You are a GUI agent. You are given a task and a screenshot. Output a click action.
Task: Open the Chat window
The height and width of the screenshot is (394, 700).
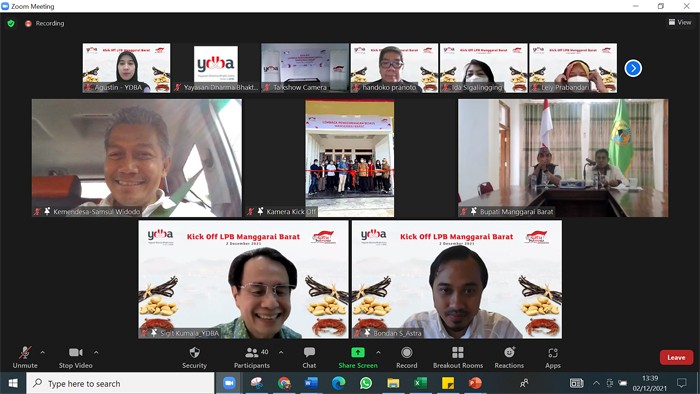coord(309,358)
